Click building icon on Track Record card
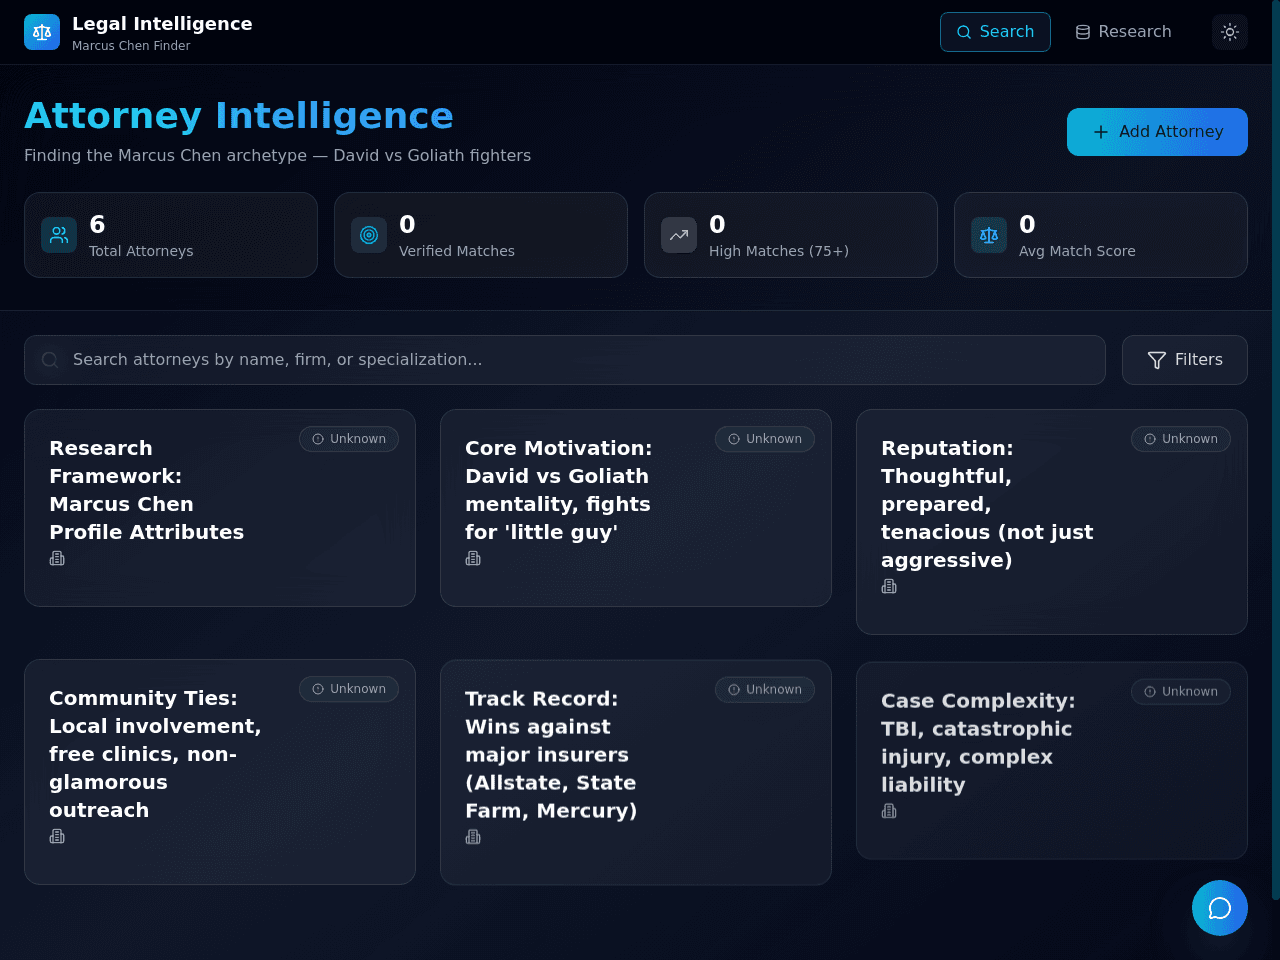 click(x=473, y=837)
